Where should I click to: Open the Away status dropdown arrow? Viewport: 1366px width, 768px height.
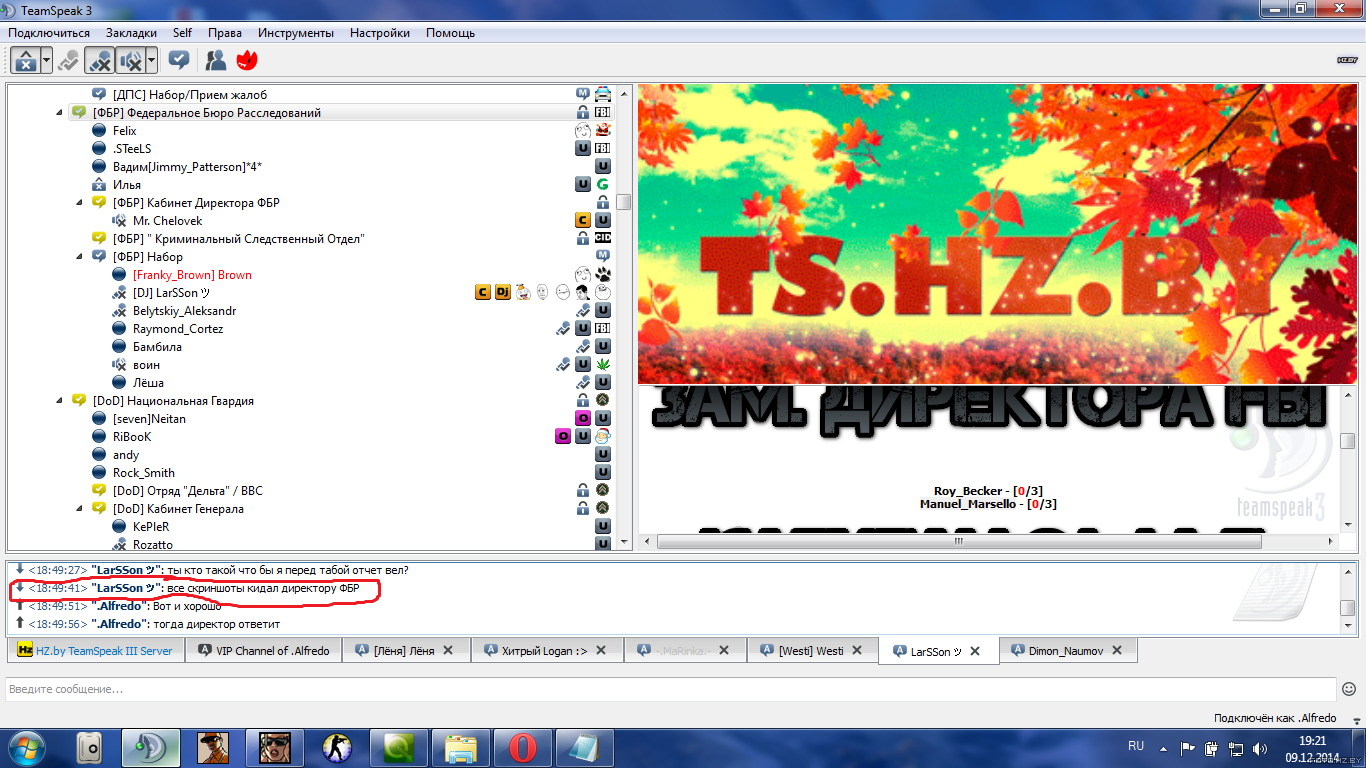[46, 61]
